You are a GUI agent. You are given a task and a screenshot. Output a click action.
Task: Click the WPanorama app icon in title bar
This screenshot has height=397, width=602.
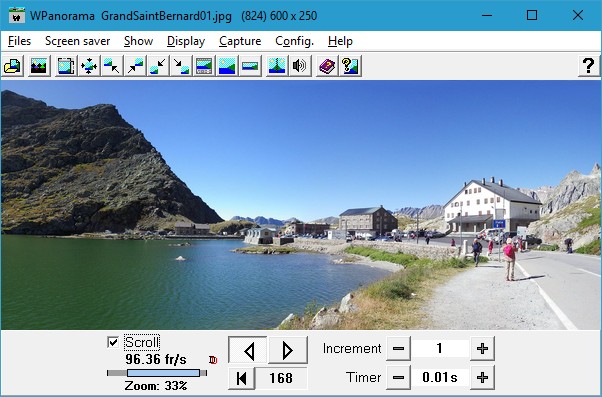pyautogui.click(x=16, y=16)
